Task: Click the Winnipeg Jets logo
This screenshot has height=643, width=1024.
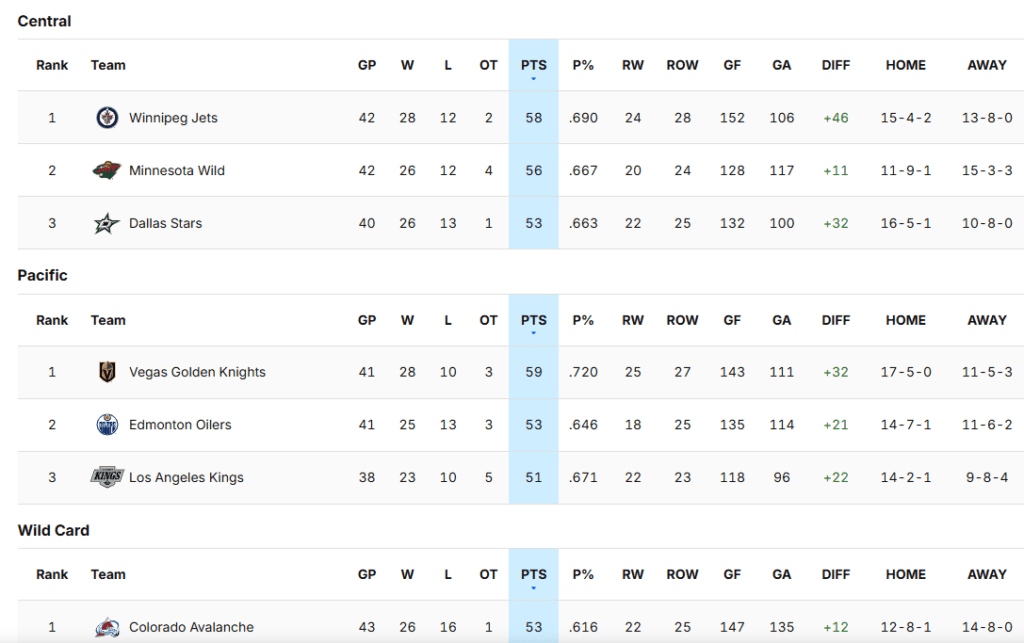Action: click(x=107, y=118)
